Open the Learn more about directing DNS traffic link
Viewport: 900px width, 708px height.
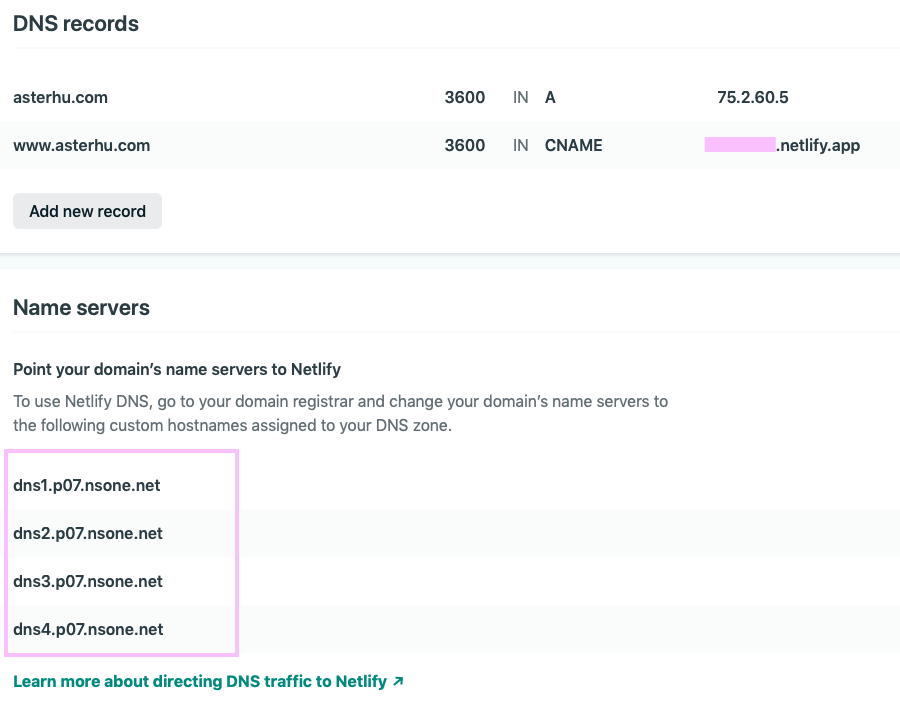click(x=208, y=682)
